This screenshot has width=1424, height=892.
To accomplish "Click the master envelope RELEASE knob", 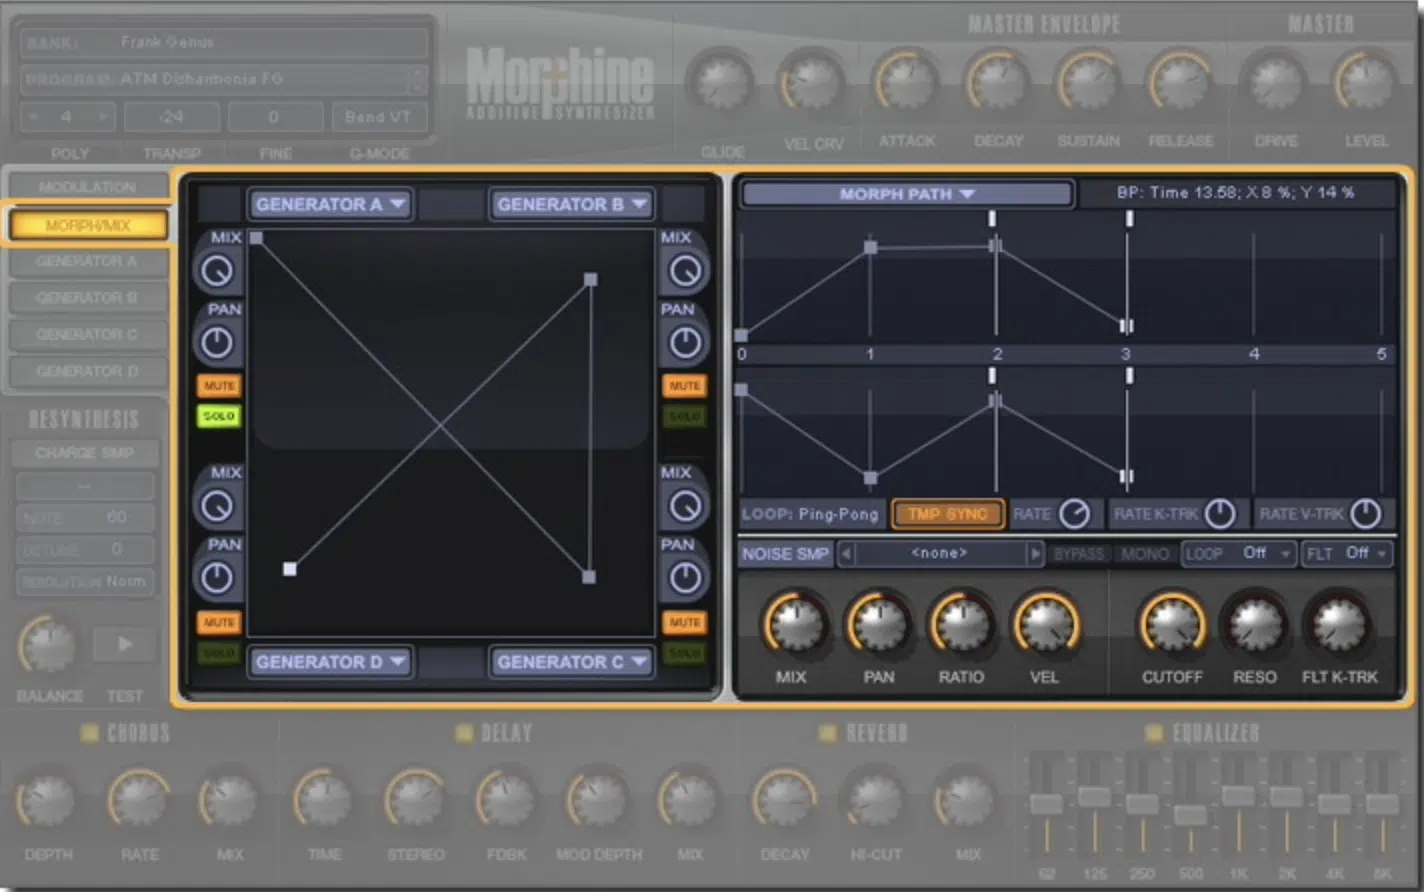I will click(1181, 82).
